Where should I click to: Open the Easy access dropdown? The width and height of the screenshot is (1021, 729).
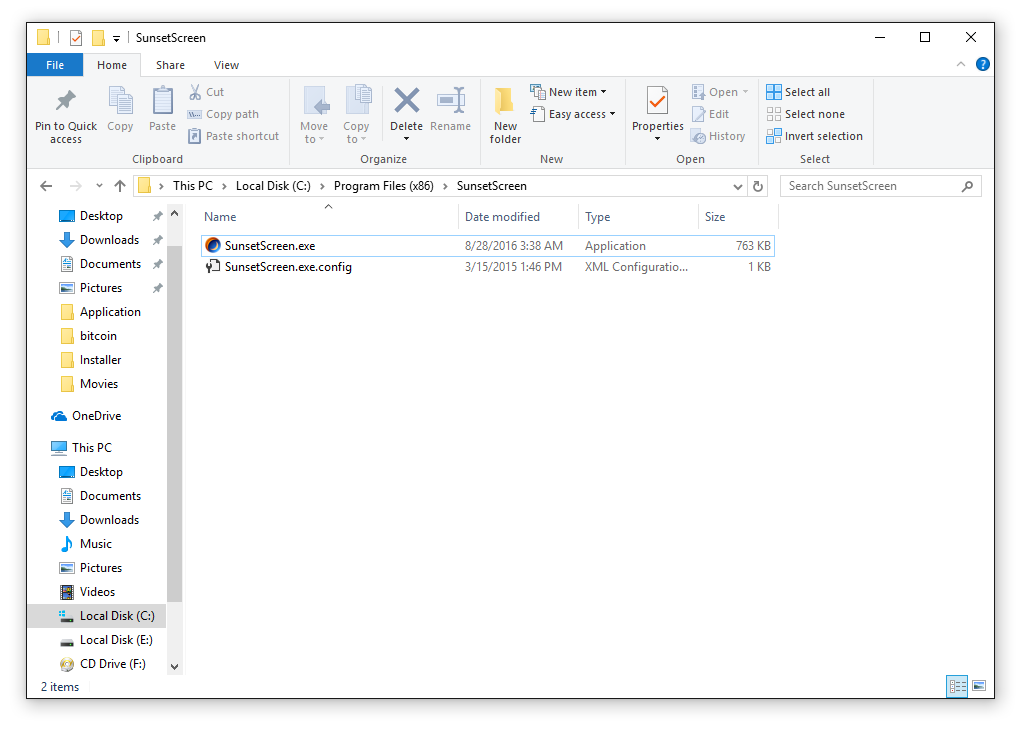tap(572, 114)
